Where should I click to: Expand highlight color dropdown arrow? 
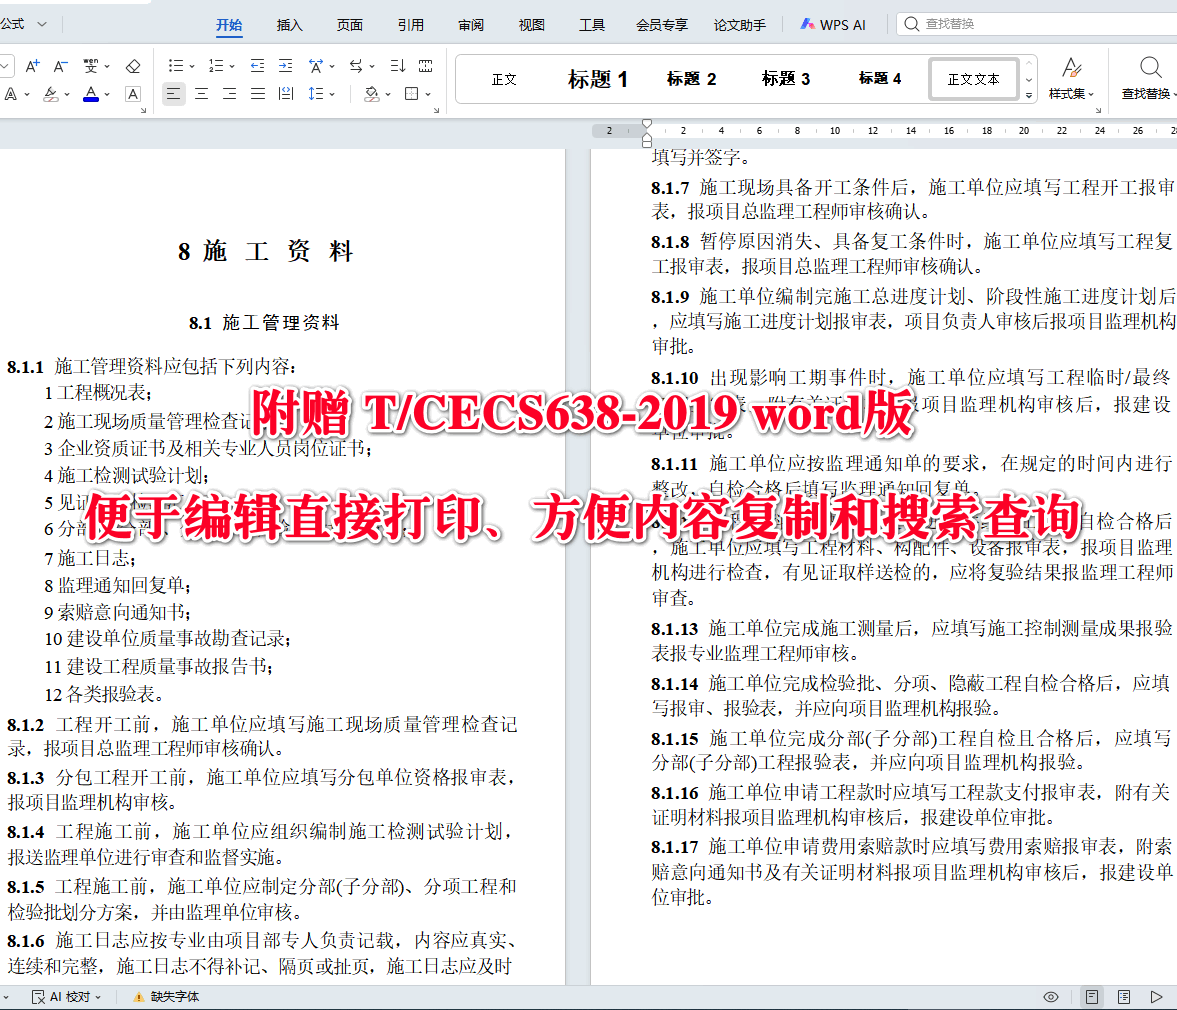pyautogui.click(x=67, y=95)
